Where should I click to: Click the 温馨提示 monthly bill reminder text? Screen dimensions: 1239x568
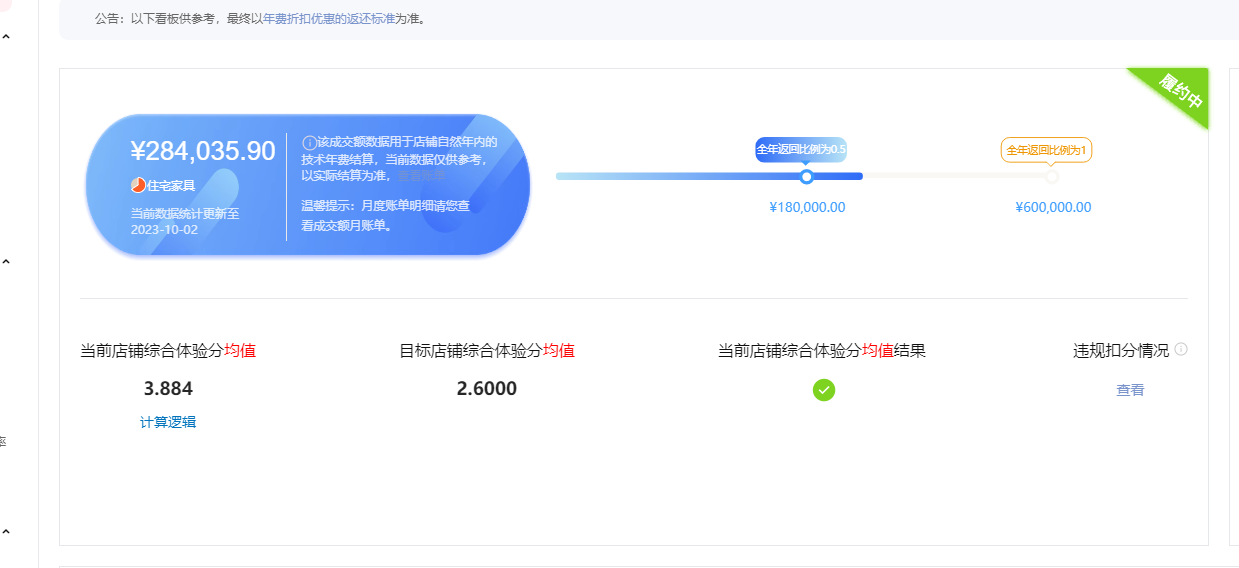click(385, 215)
